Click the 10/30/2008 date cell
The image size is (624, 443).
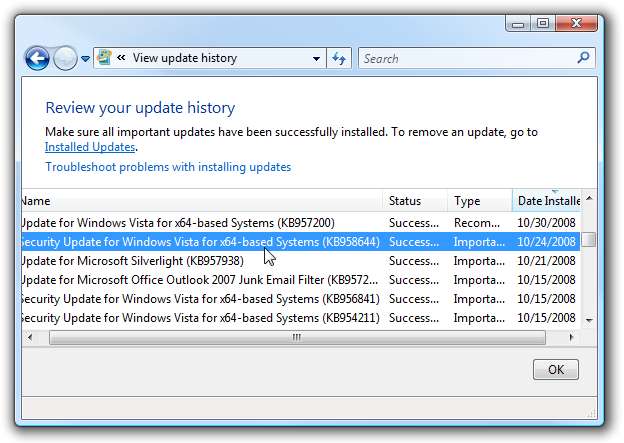(546, 222)
